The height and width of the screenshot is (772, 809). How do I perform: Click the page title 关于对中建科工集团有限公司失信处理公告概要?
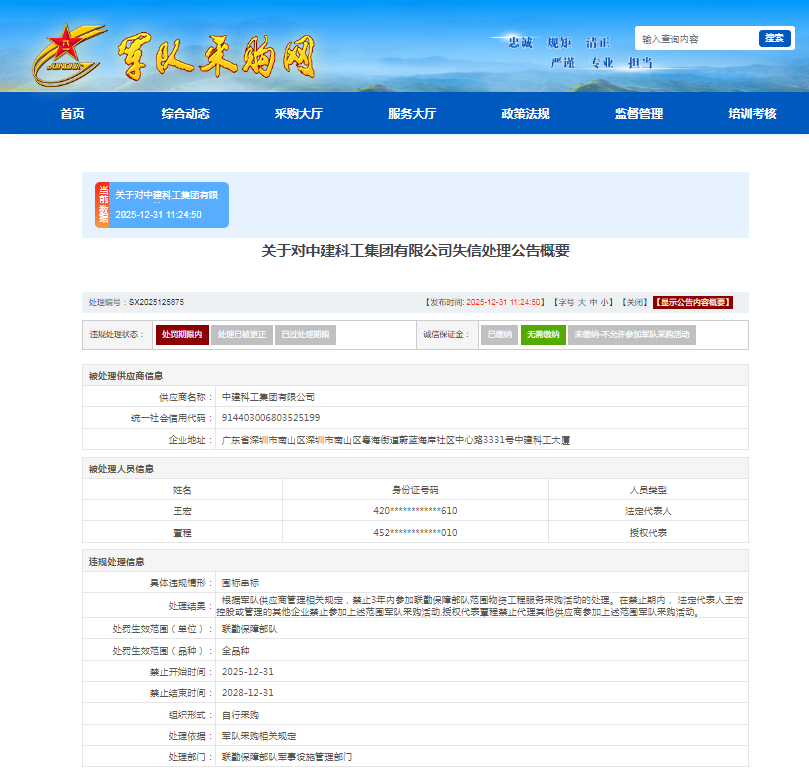[415, 251]
